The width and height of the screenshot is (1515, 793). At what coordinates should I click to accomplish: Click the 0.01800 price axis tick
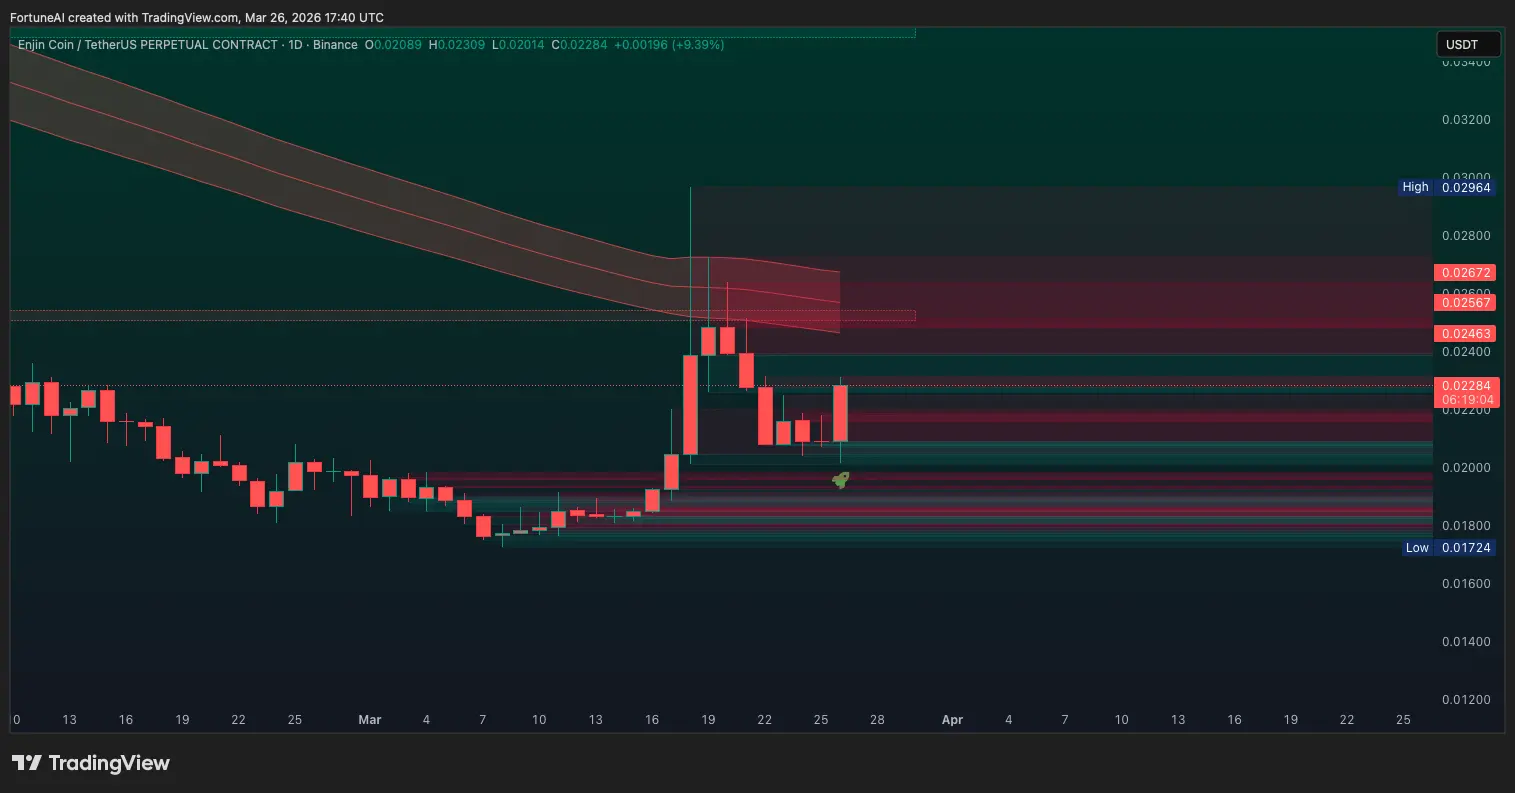[1466, 526]
